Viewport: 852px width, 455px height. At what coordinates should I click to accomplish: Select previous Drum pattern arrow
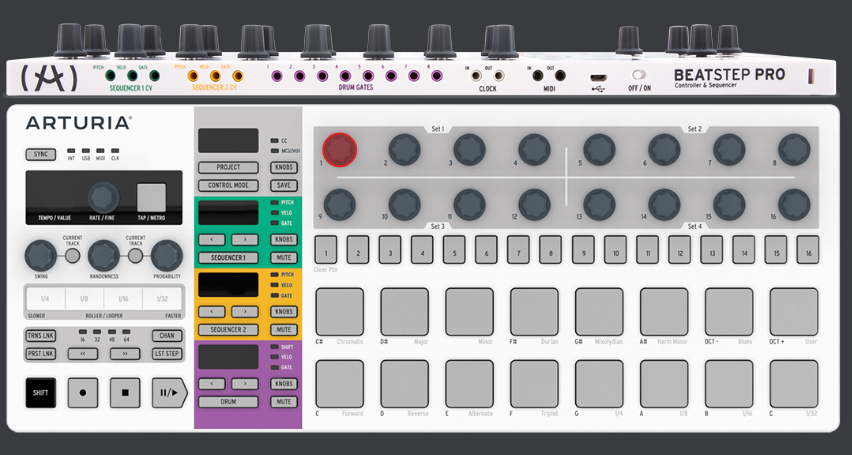(x=212, y=384)
